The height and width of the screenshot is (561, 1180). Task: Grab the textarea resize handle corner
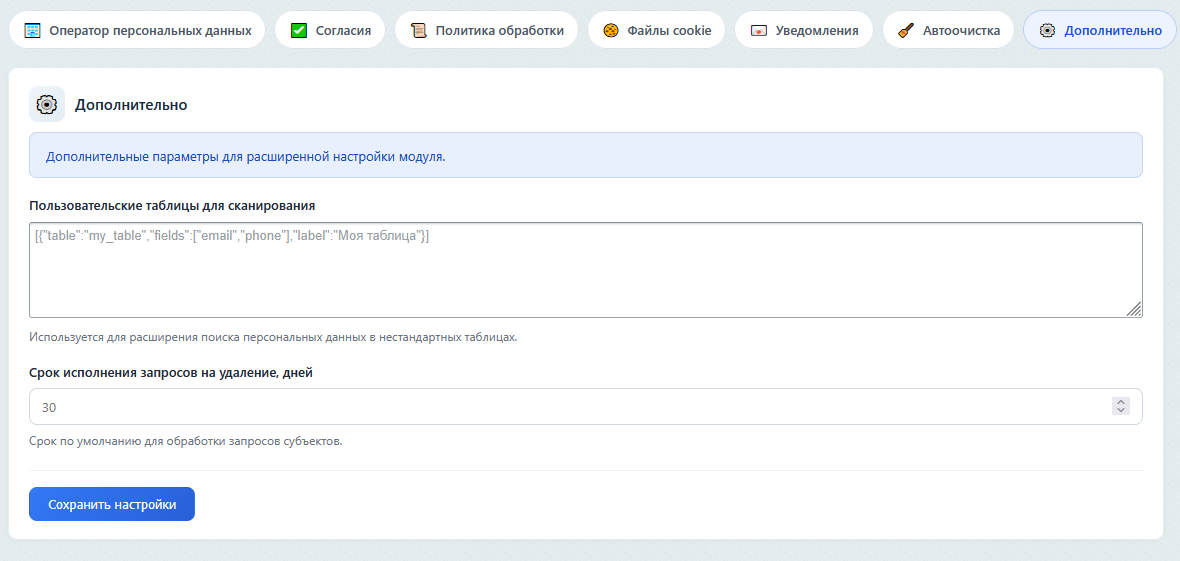[1135, 310]
